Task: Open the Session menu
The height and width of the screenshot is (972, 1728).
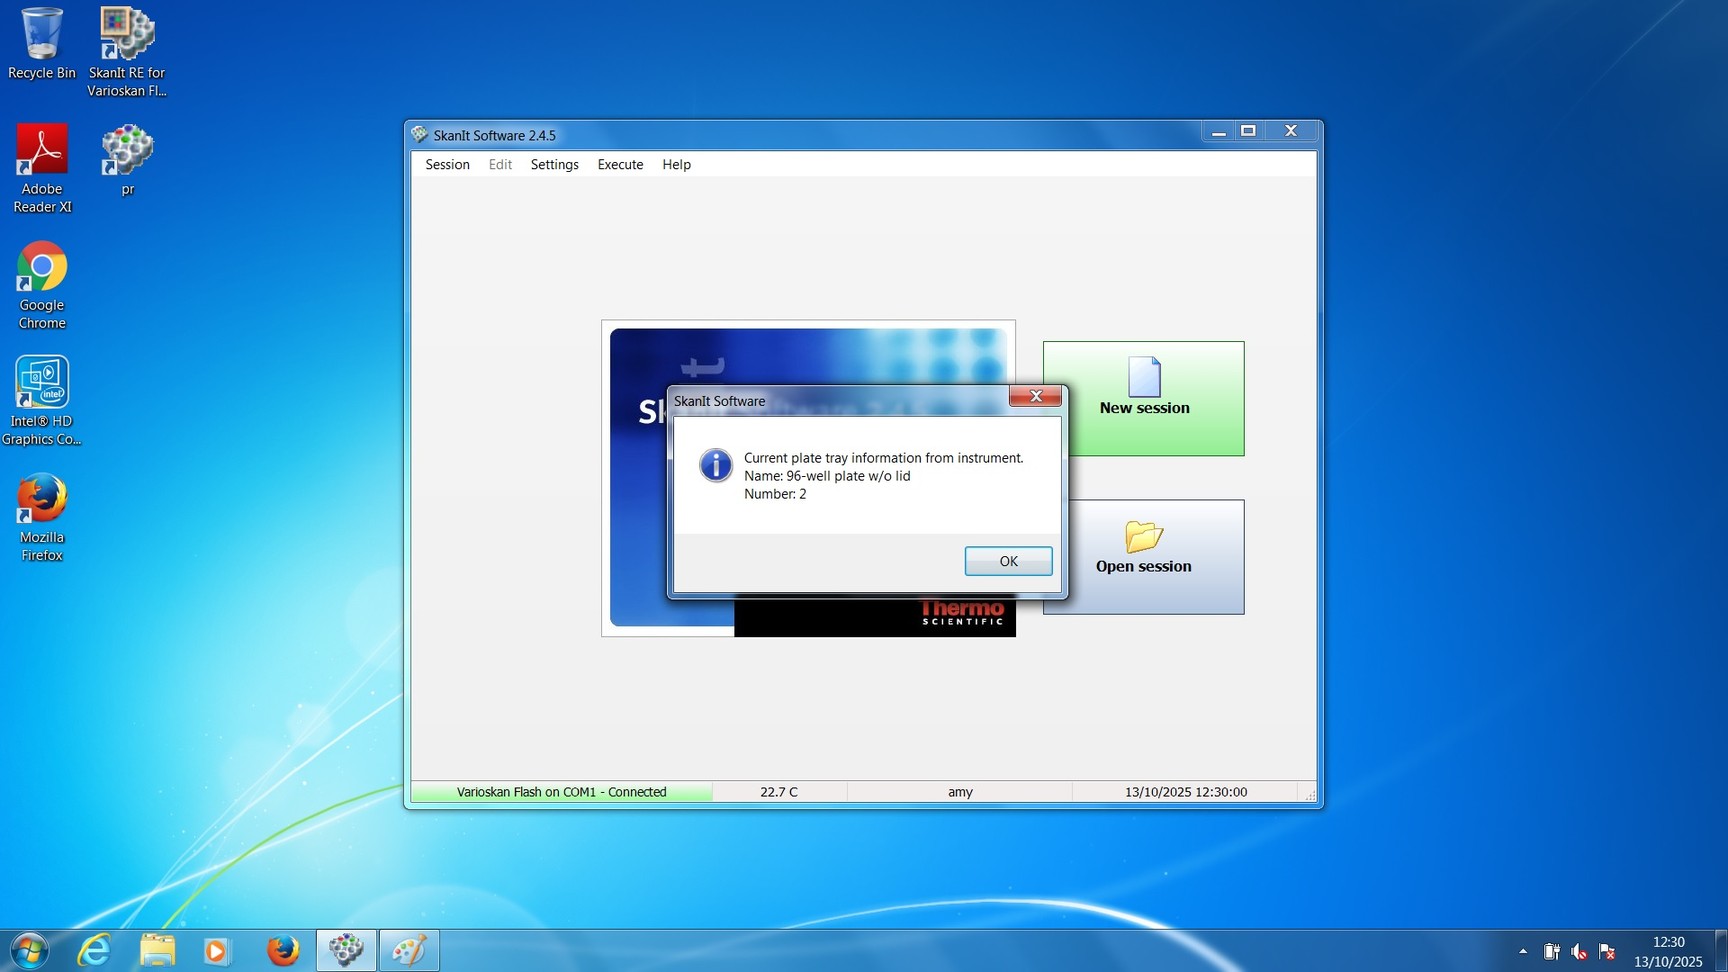Action: tap(447, 164)
